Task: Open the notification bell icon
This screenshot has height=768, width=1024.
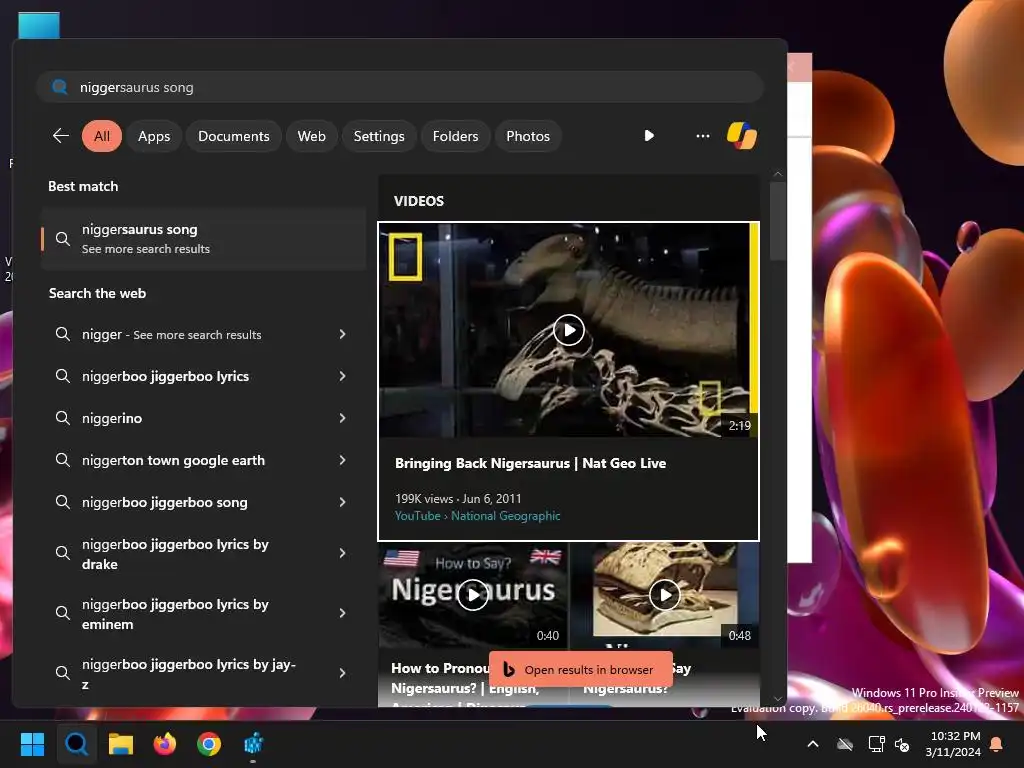Action: 997,744
